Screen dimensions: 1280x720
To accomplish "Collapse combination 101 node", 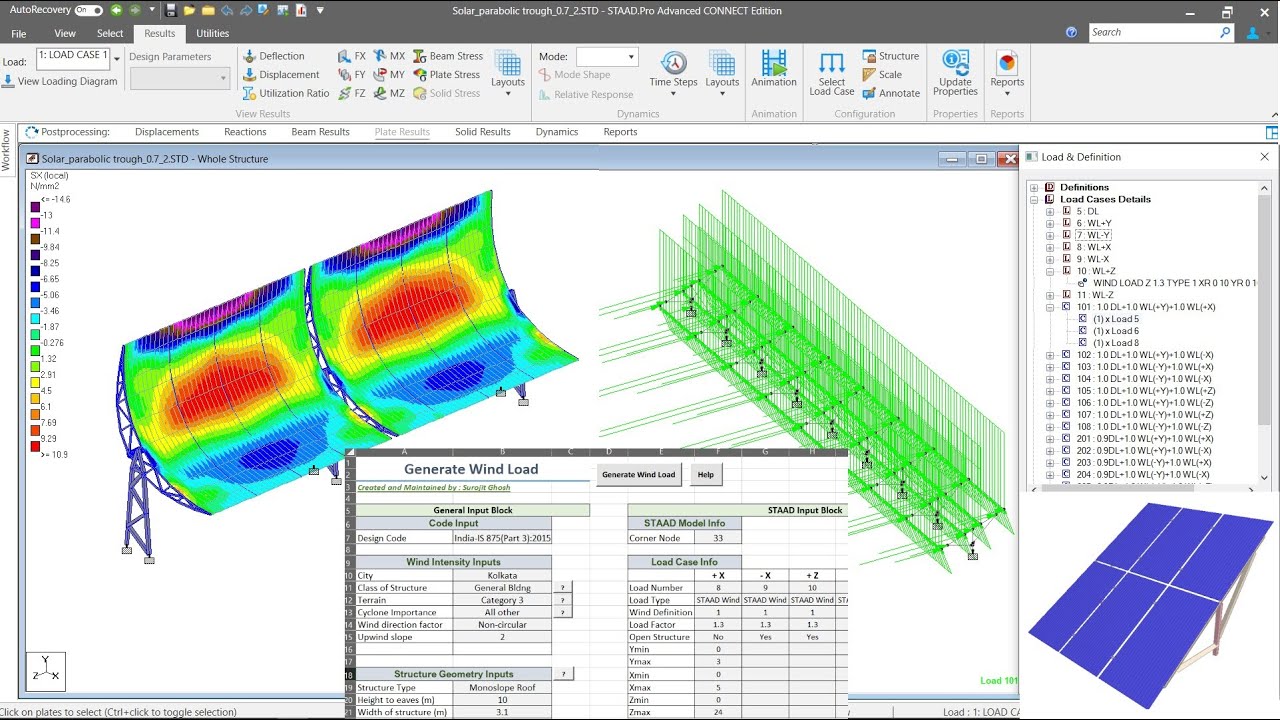I will (1050, 307).
